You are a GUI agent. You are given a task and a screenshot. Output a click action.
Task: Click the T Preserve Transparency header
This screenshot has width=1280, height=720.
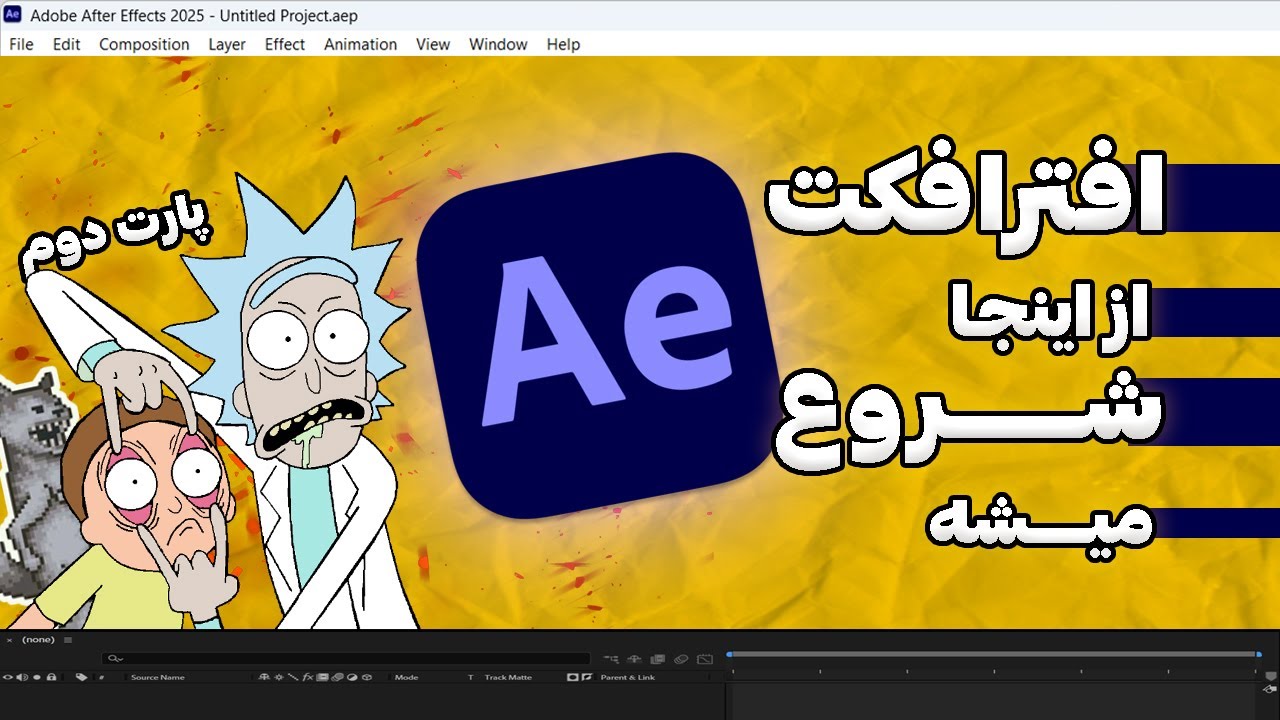(x=471, y=678)
